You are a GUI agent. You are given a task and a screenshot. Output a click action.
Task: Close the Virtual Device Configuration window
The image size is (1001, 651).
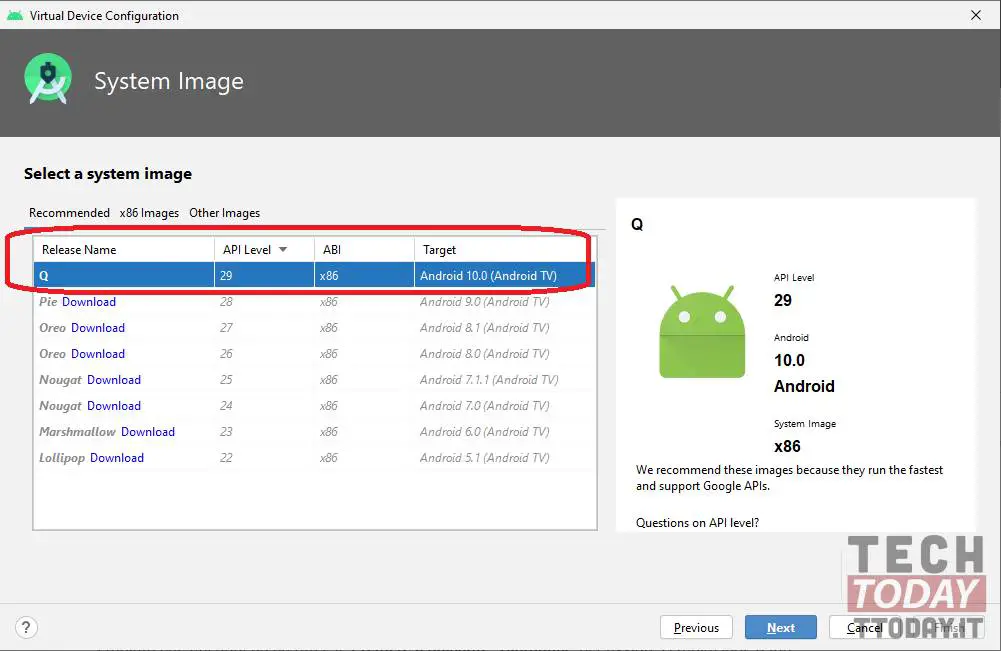pyautogui.click(x=975, y=15)
